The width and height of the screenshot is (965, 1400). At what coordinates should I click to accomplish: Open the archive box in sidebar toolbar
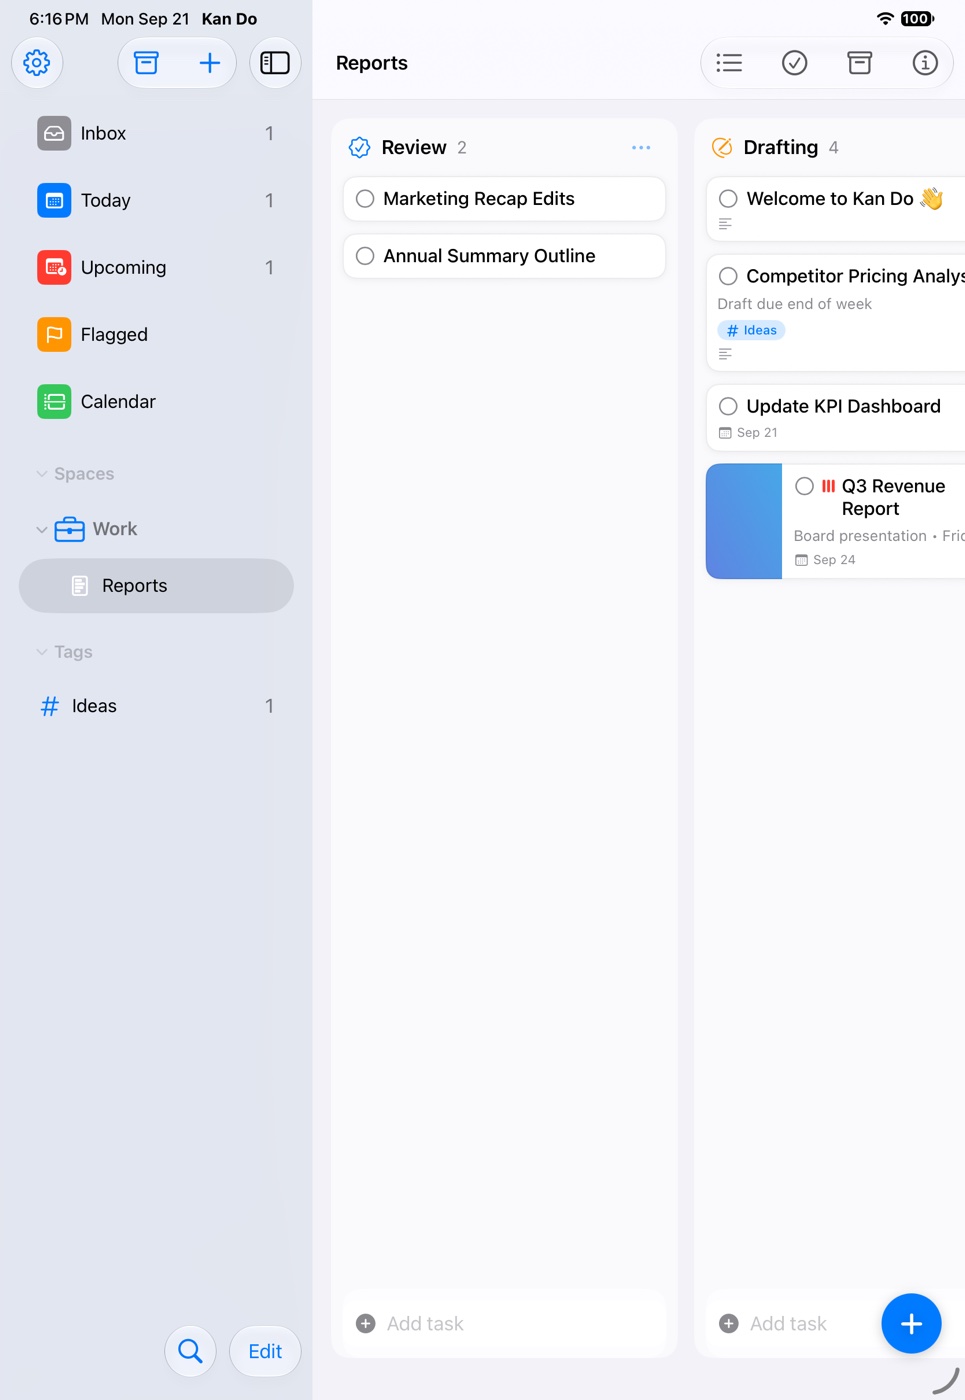click(x=146, y=63)
